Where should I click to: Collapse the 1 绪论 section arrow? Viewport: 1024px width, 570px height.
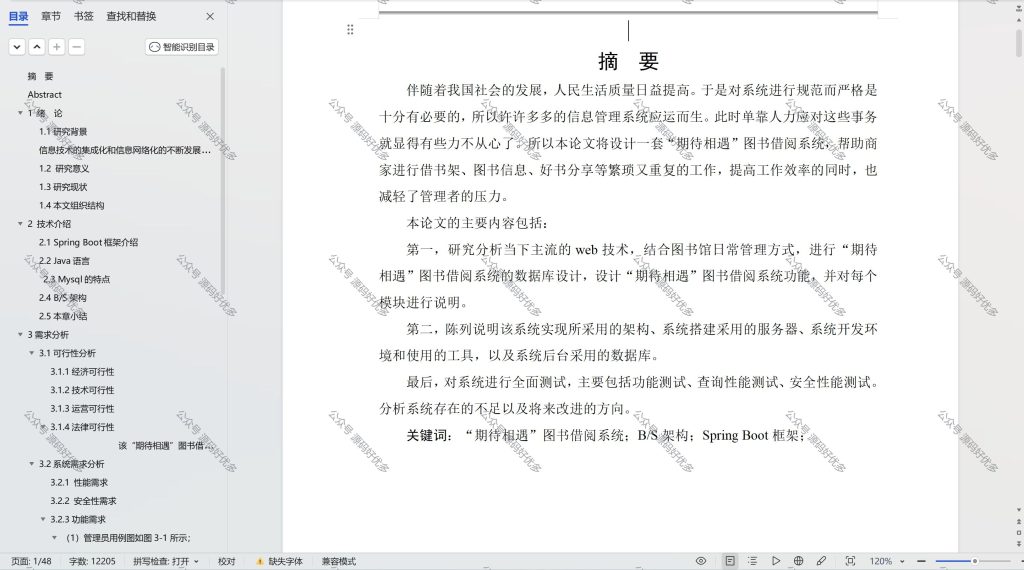click(x=20, y=113)
